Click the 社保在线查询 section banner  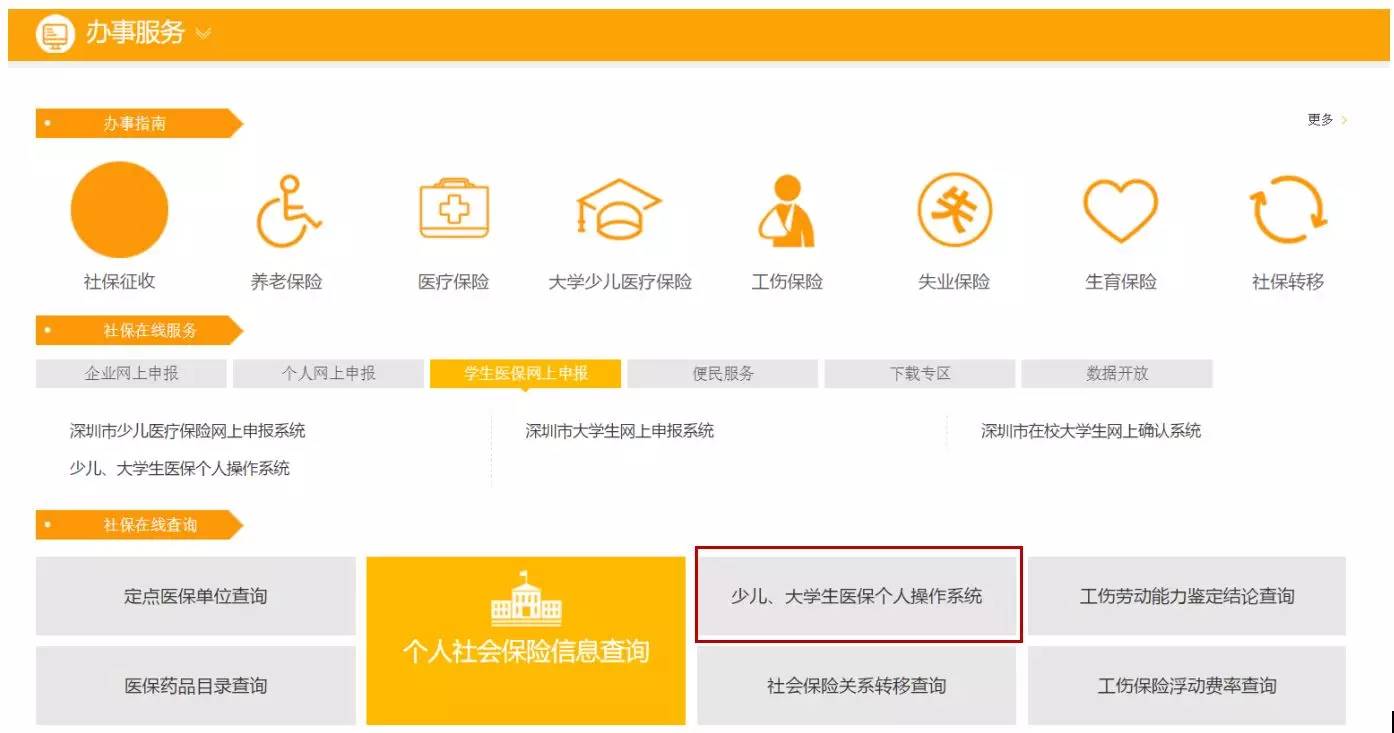pos(139,524)
